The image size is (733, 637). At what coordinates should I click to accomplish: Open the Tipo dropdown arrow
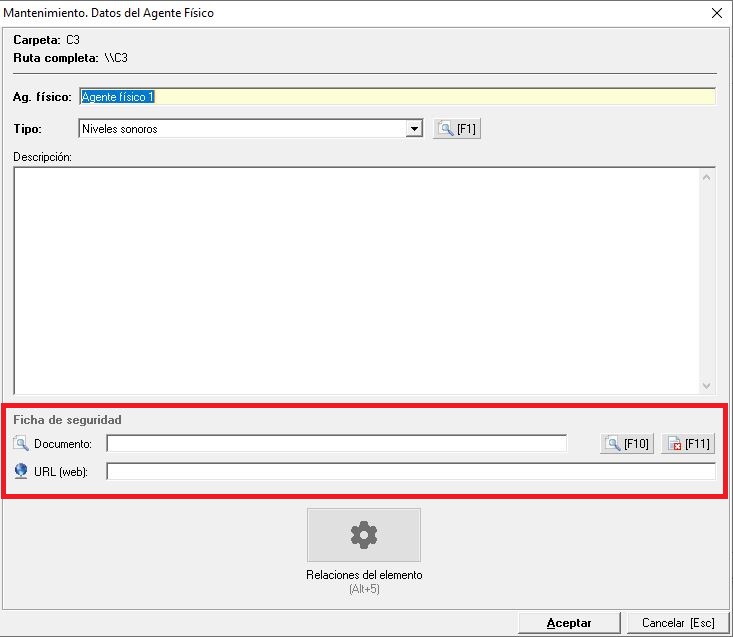[414, 129]
